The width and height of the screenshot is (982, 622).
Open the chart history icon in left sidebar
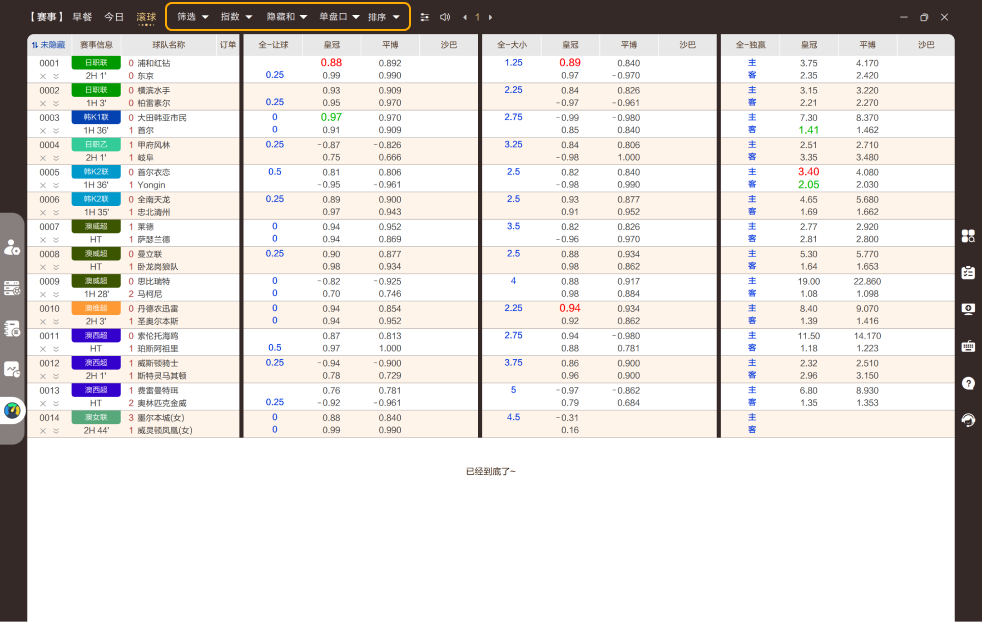pos(12,370)
